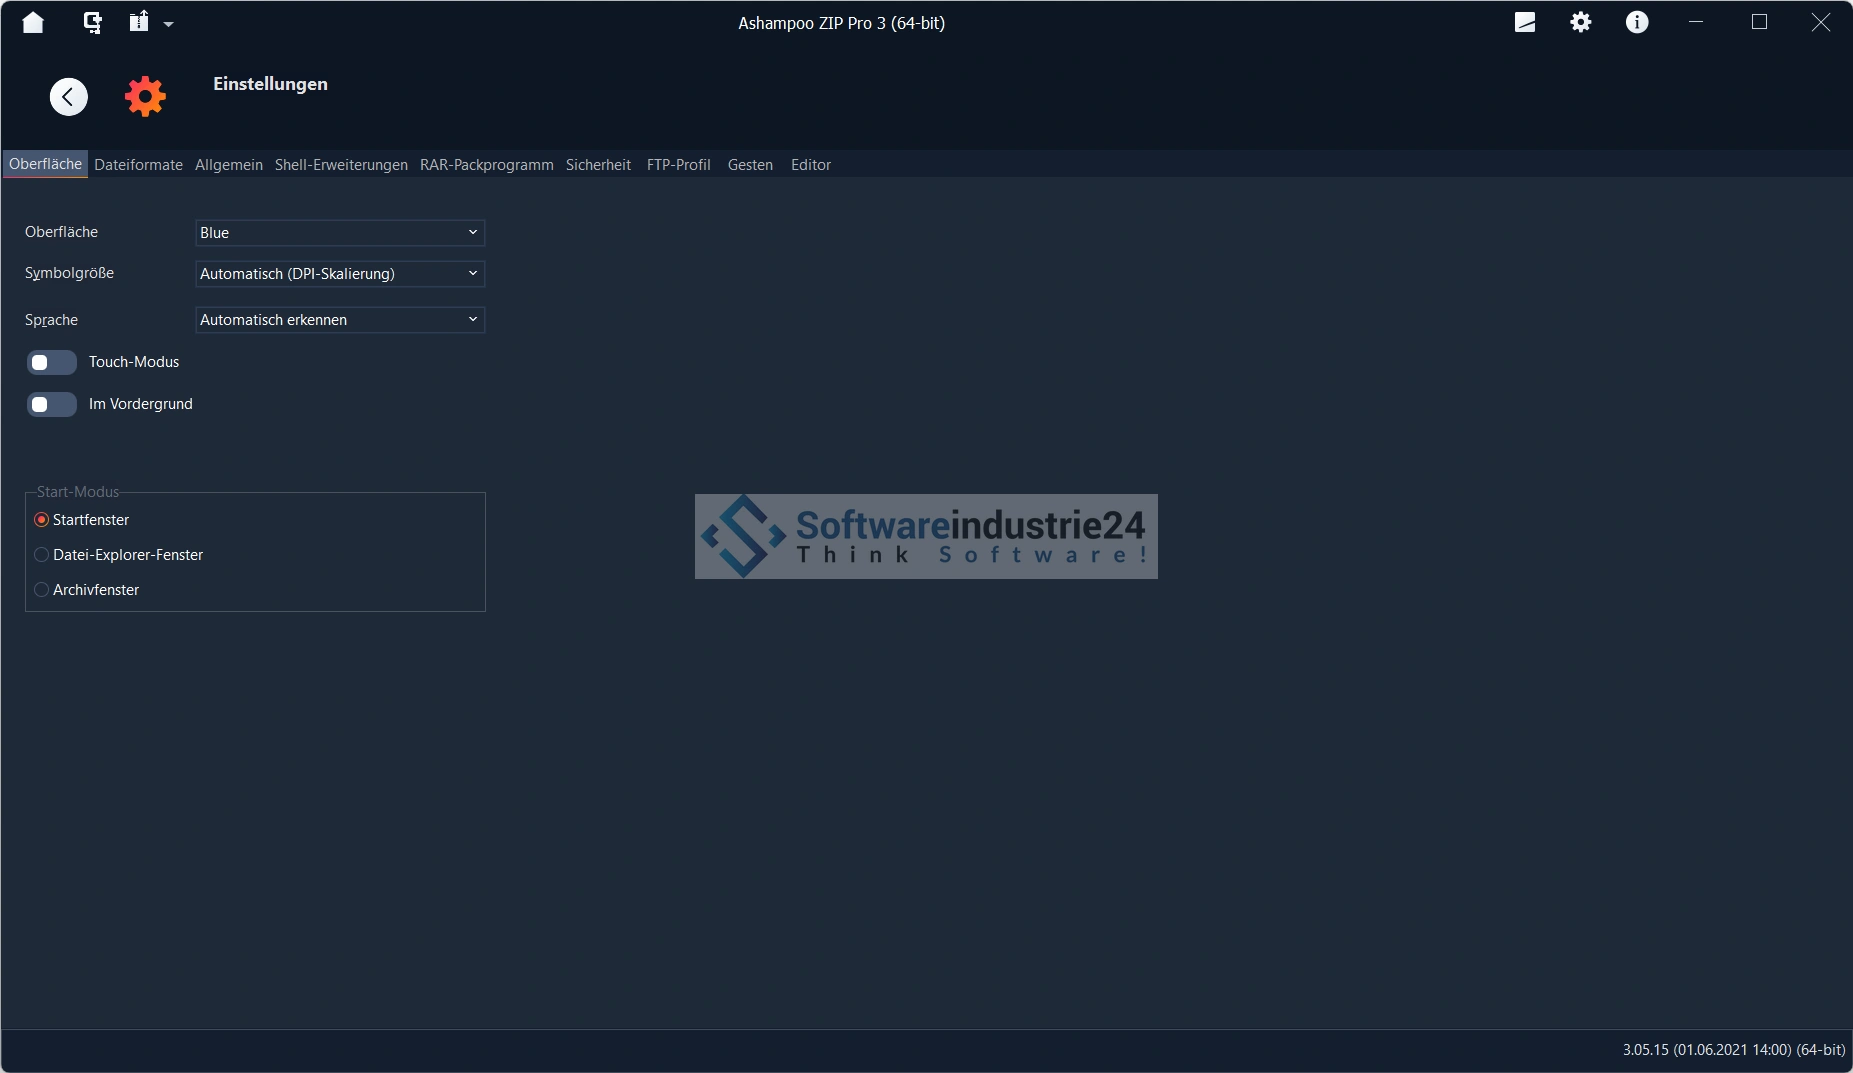Go back using the round arrow button
The width and height of the screenshot is (1853, 1073).
point(69,97)
